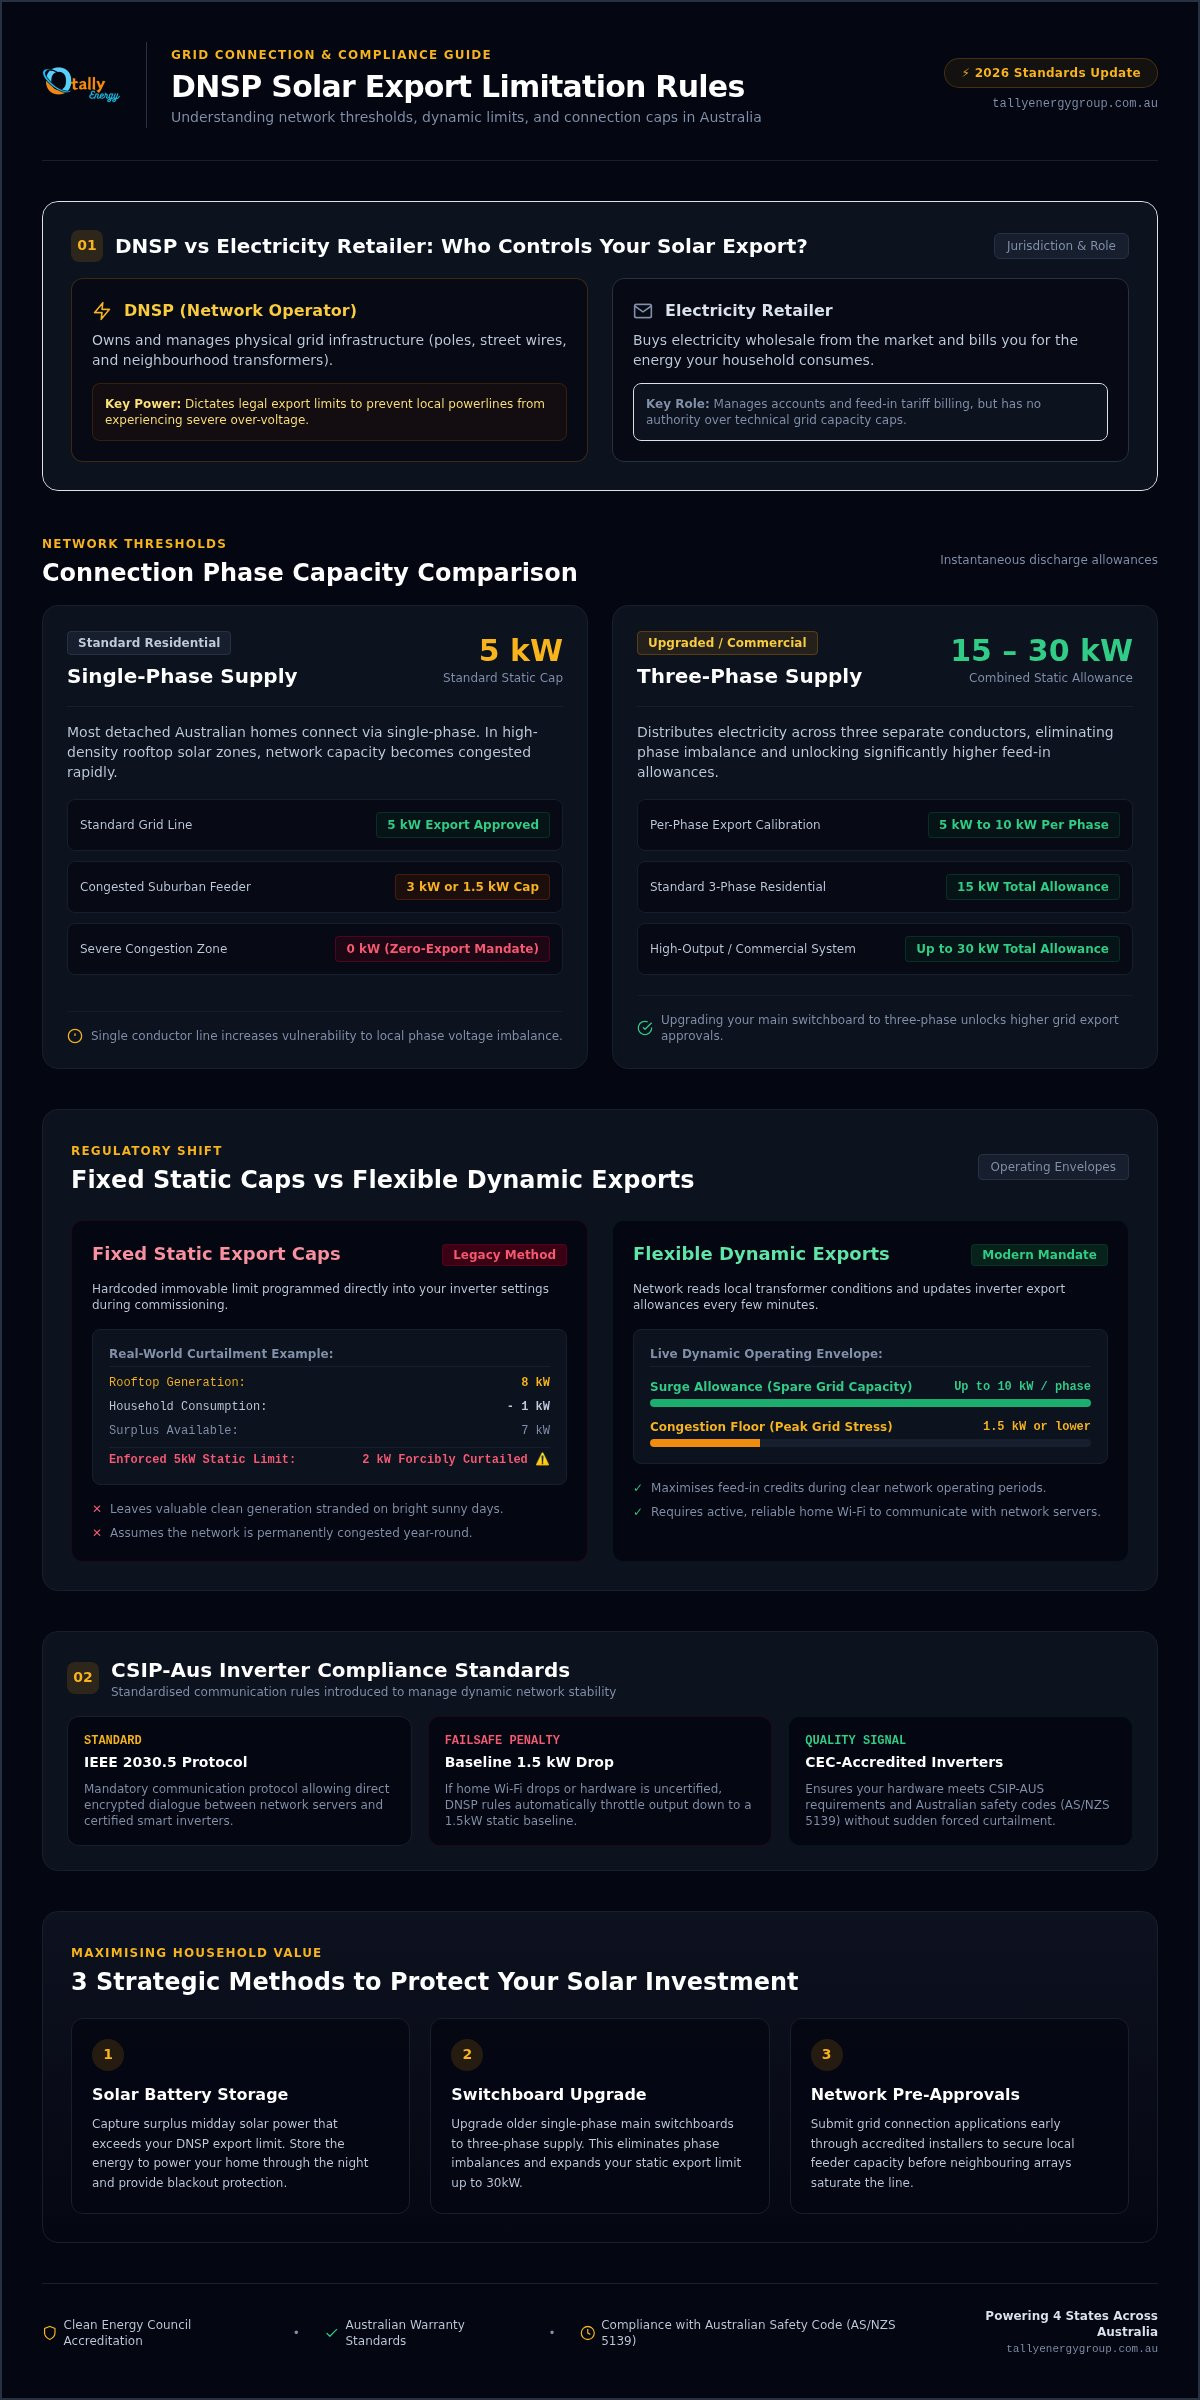
Task: Click the 15 kW Total Allowance chip
Action: point(1033,887)
